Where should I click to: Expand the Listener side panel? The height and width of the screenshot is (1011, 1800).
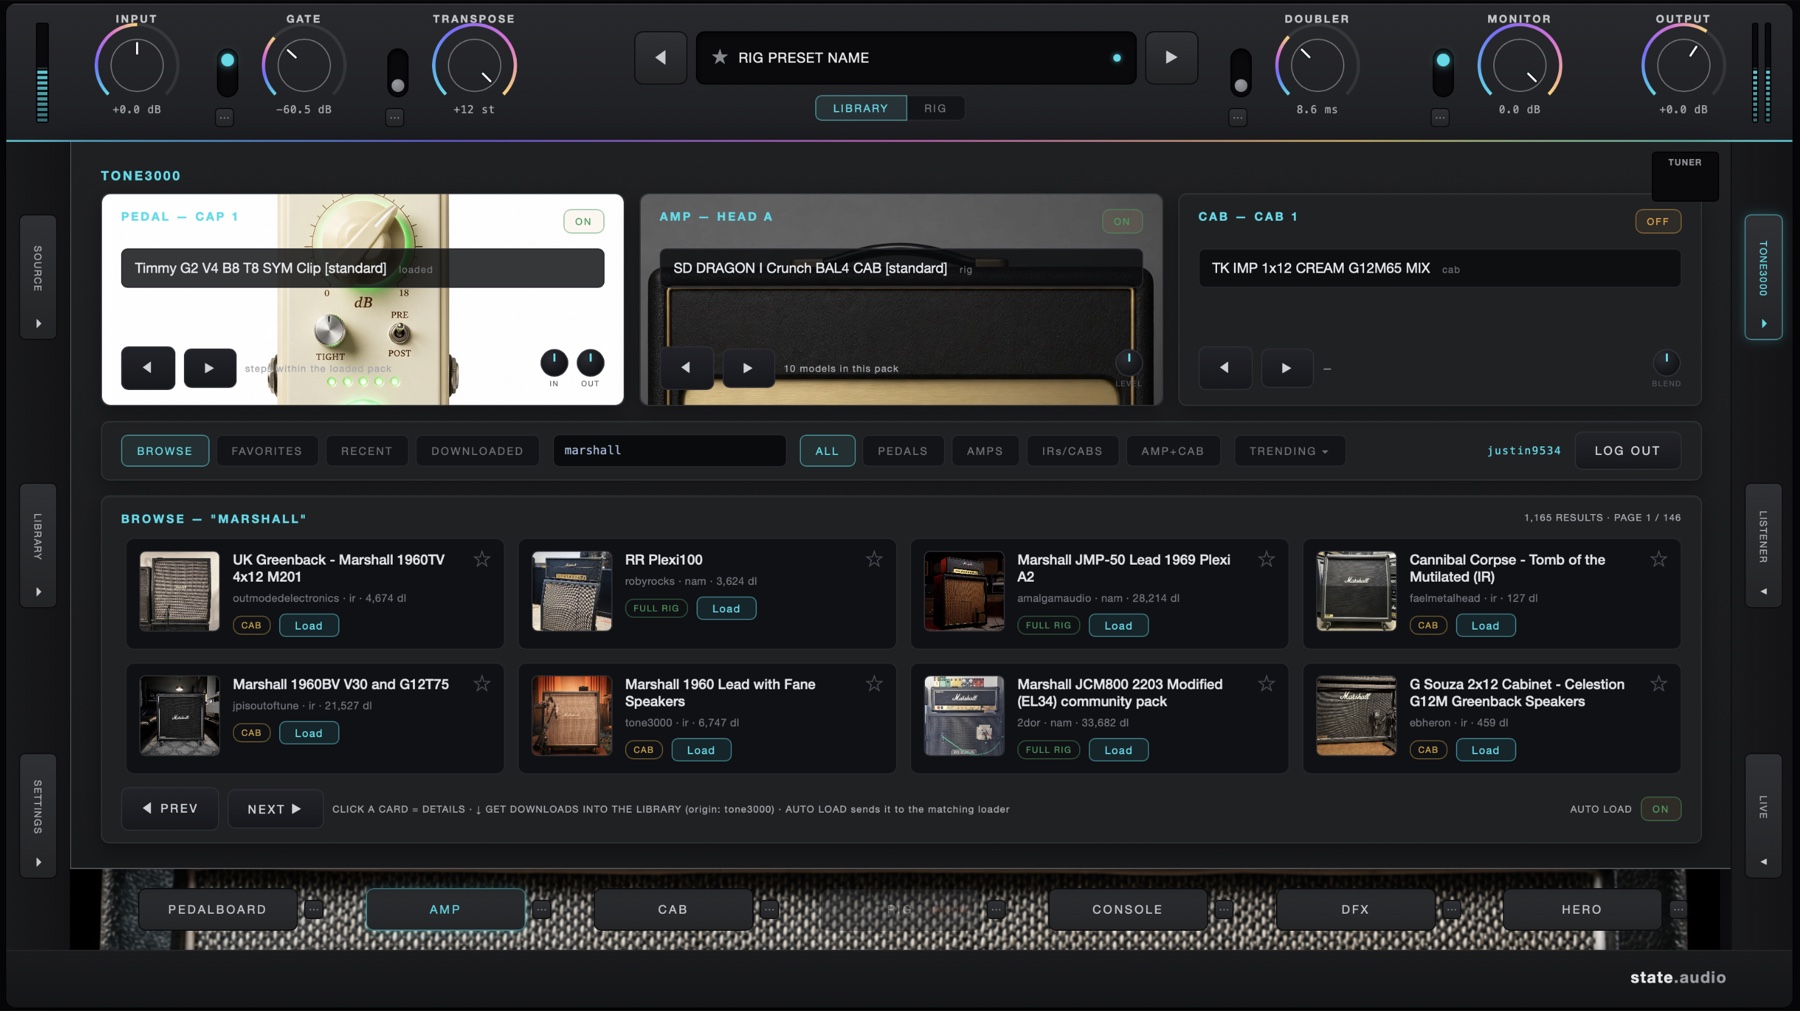(x=1763, y=545)
